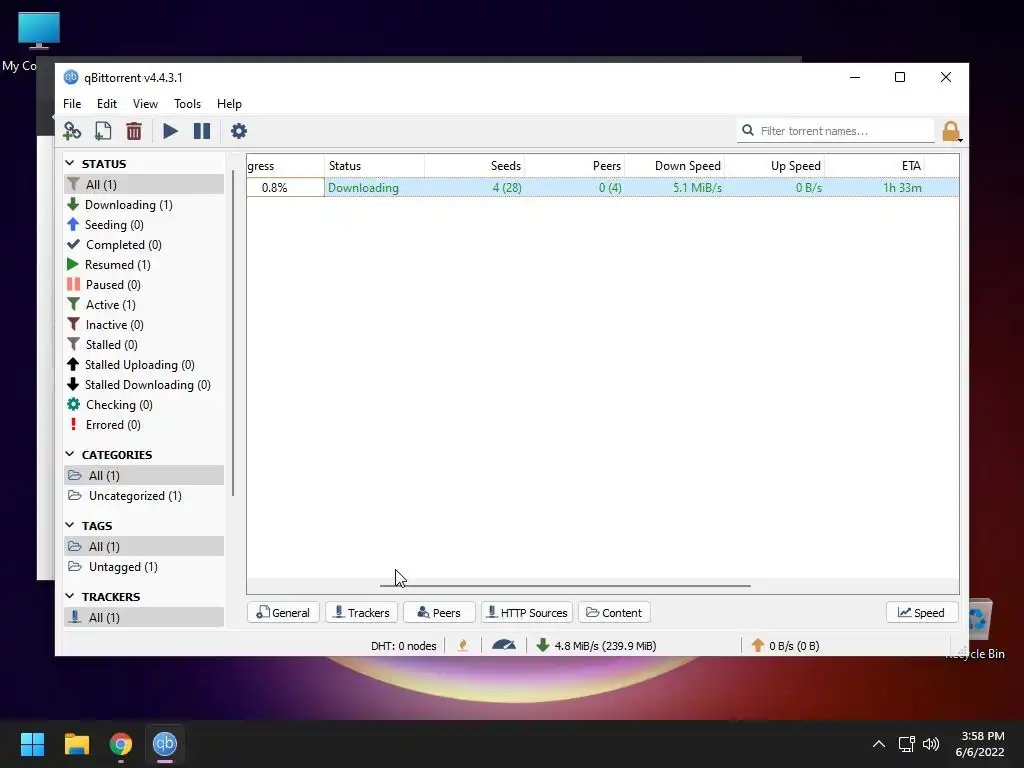Click the red Delete torrent trash icon
Viewport: 1024px width, 768px height.
tap(134, 131)
